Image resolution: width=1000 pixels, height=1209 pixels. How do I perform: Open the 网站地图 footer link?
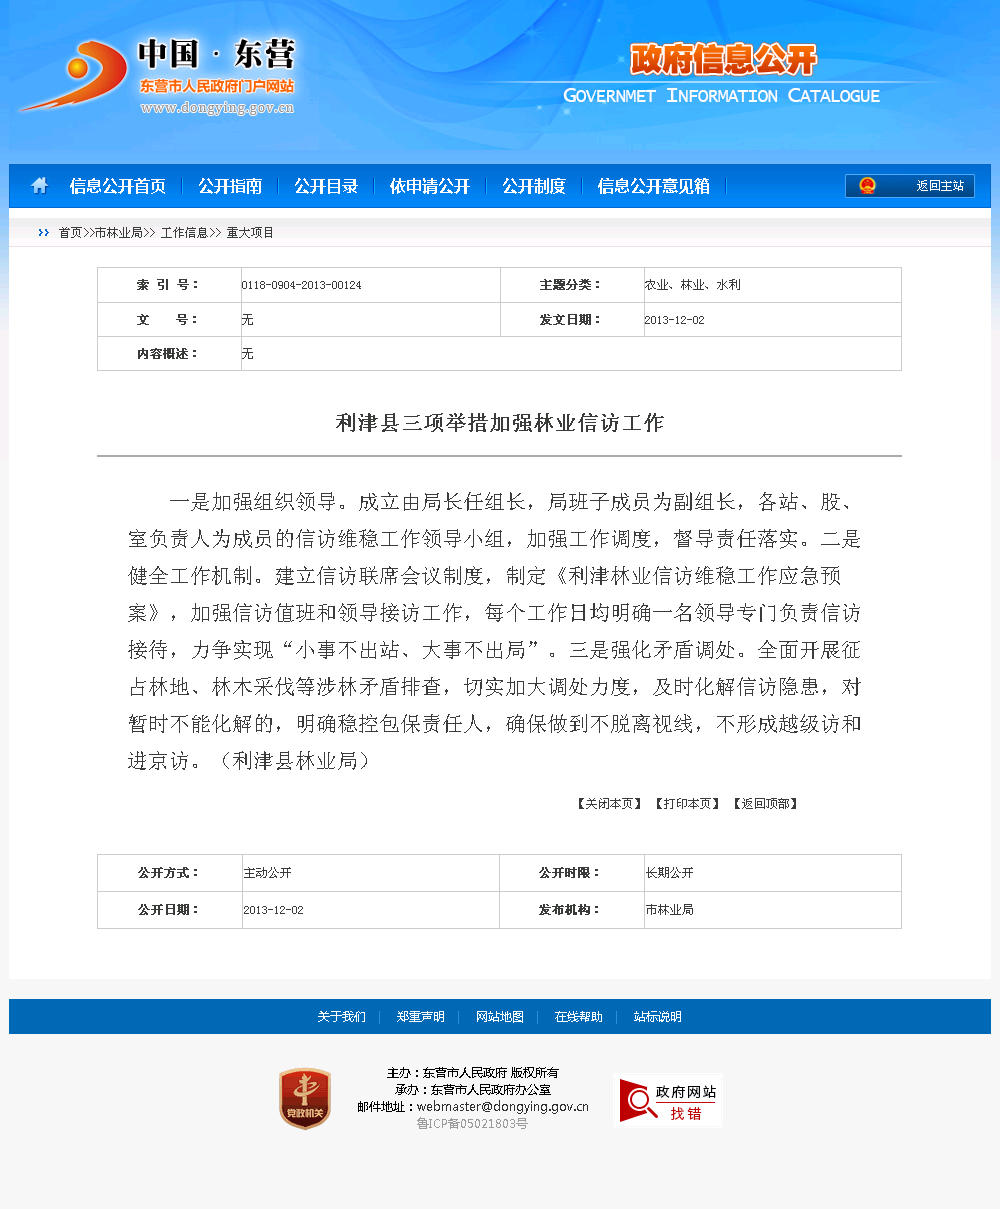(x=499, y=1017)
